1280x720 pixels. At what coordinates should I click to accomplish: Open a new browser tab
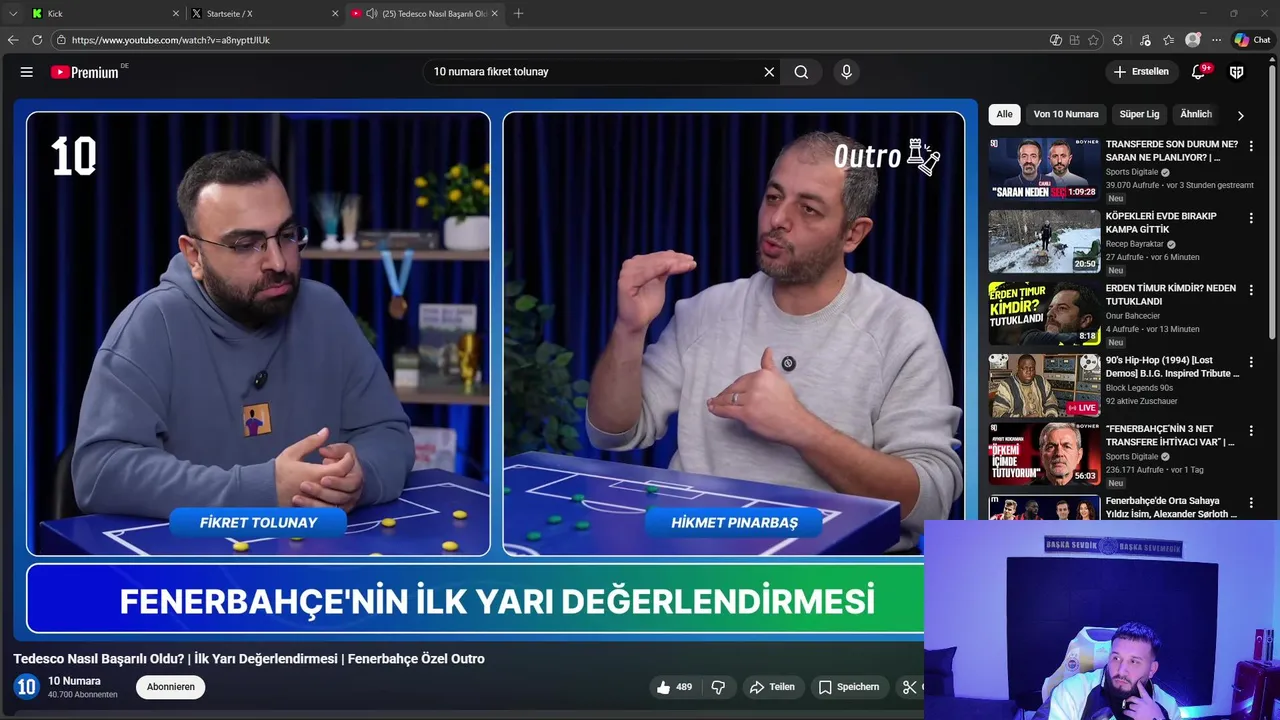click(x=518, y=14)
